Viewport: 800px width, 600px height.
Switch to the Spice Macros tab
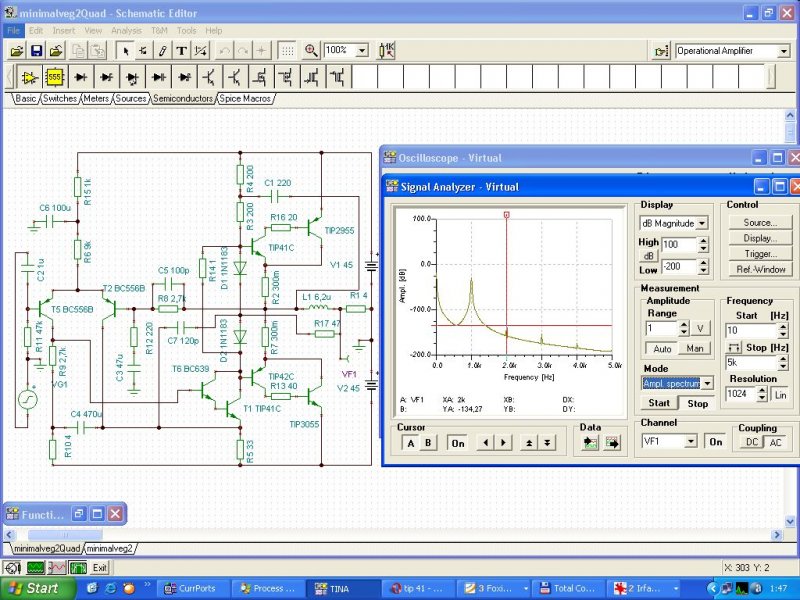pos(245,98)
